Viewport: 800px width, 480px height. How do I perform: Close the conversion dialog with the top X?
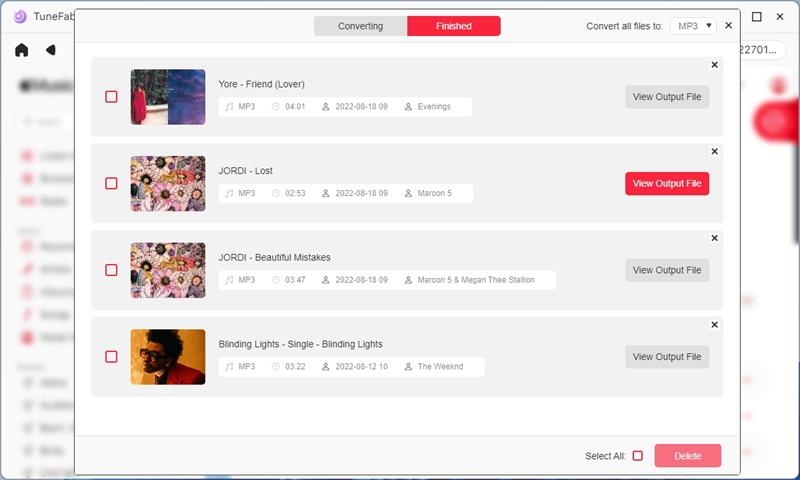point(728,26)
